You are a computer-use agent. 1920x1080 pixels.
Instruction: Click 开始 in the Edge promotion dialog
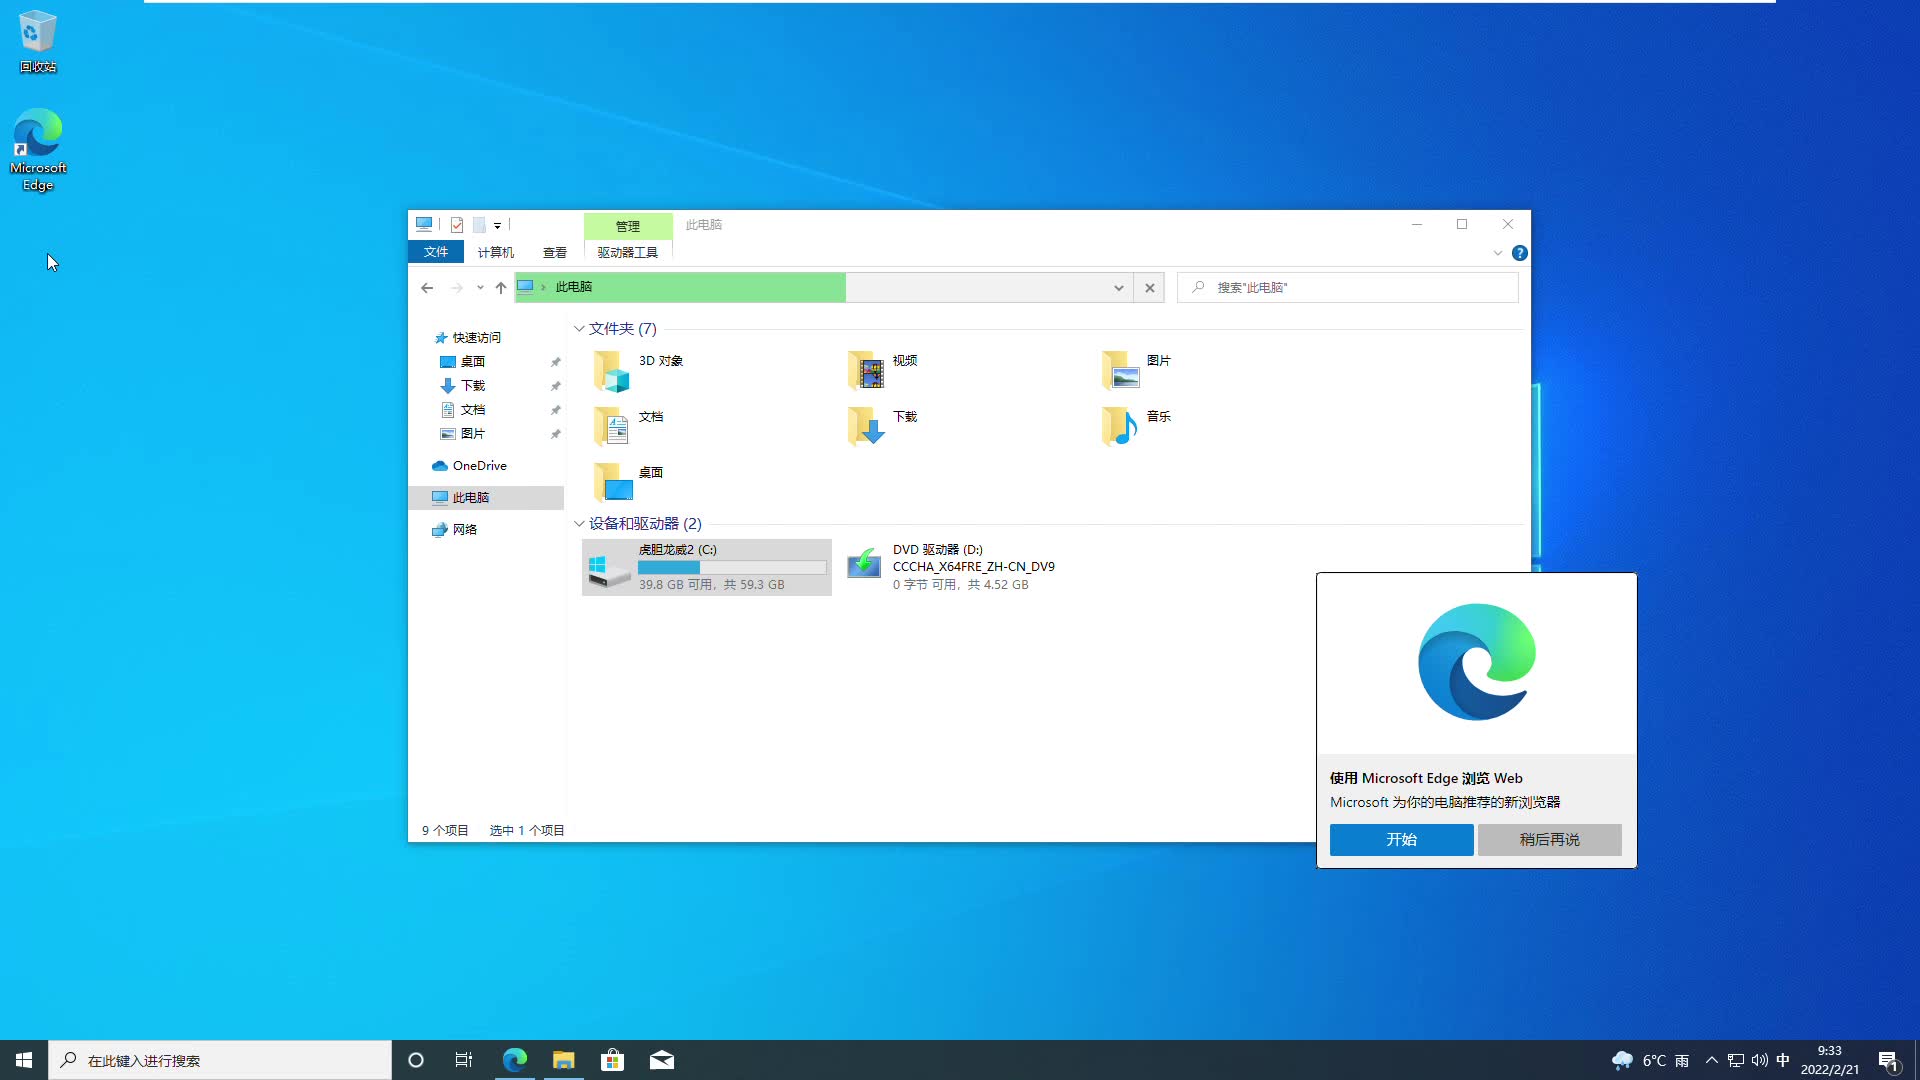pos(1401,839)
